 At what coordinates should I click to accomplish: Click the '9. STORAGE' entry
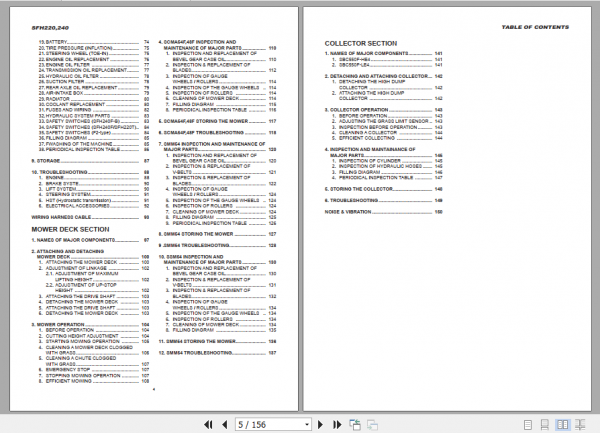tap(90, 161)
